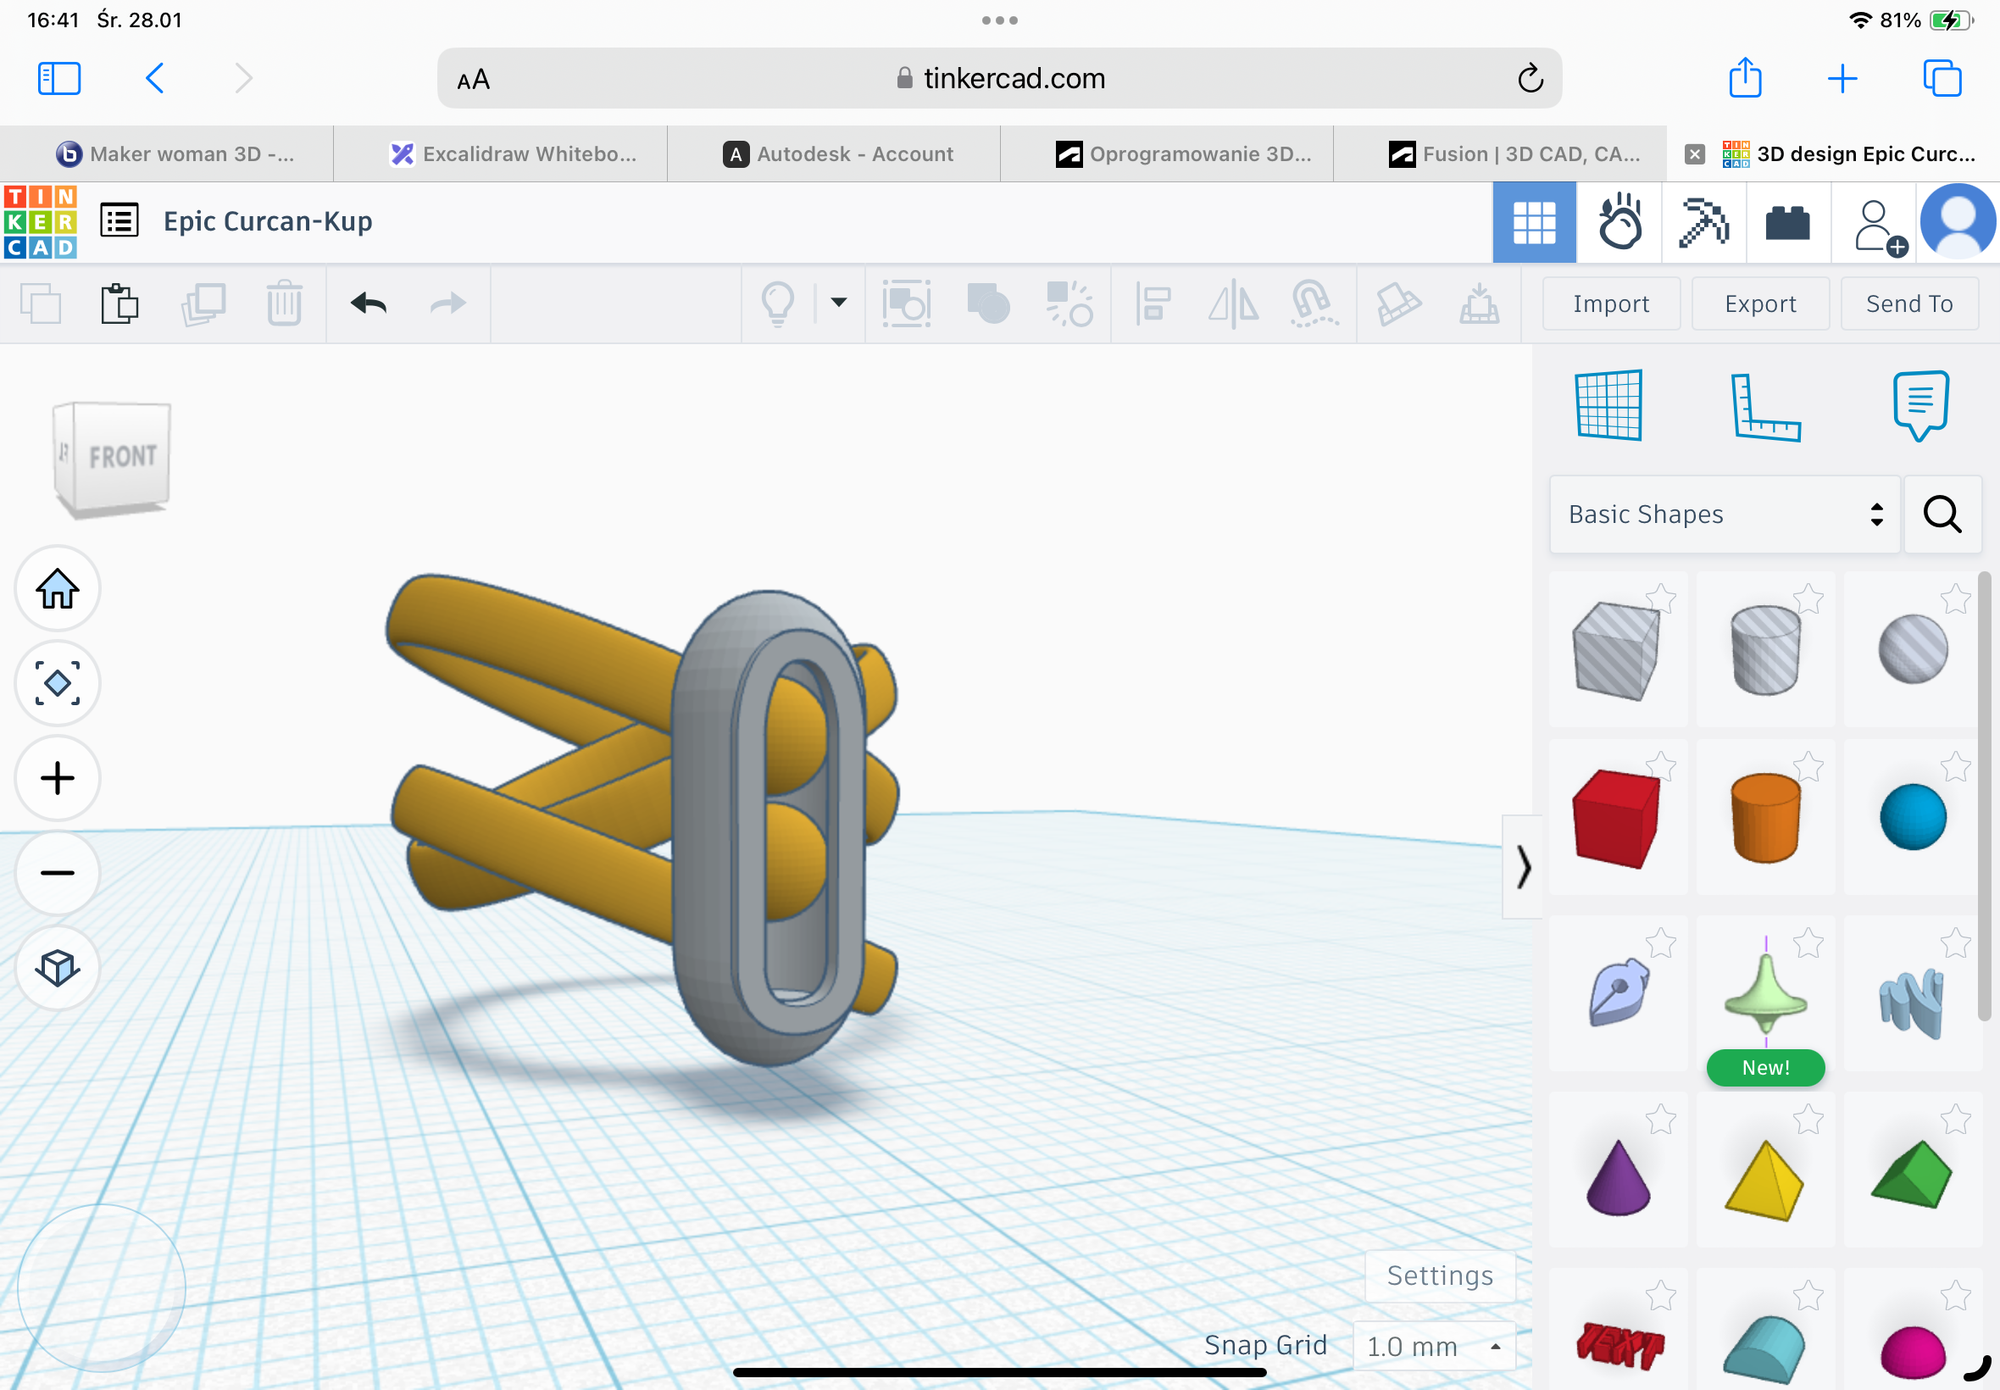Favorite the red Box shape star
The image size is (2000, 1390).
coord(1661,767)
